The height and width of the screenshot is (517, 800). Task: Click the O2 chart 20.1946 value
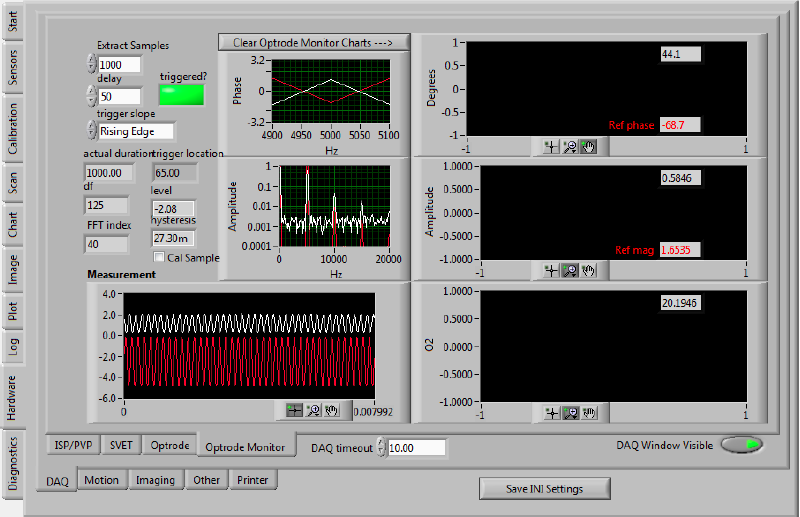point(681,303)
